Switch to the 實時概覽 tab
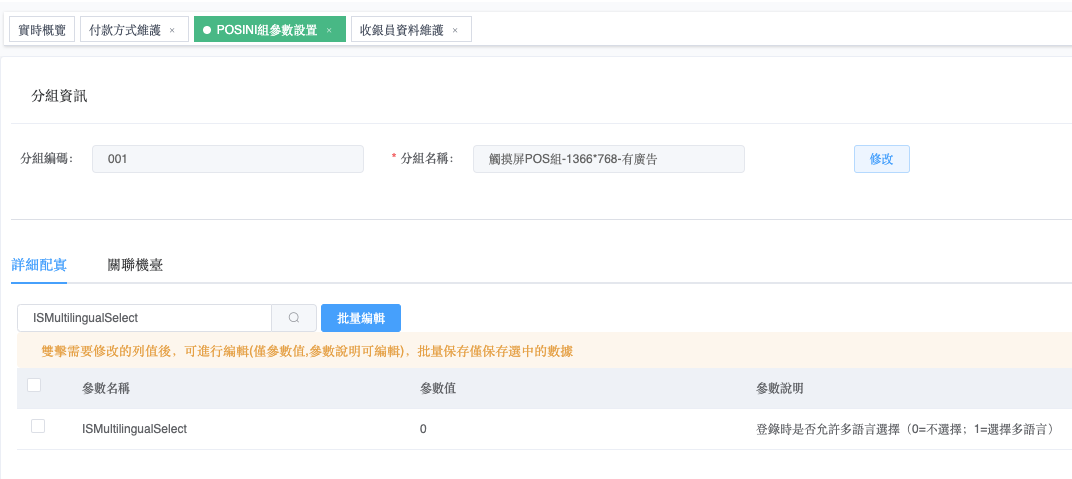This screenshot has height=479, width=1072. [x=42, y=30]
